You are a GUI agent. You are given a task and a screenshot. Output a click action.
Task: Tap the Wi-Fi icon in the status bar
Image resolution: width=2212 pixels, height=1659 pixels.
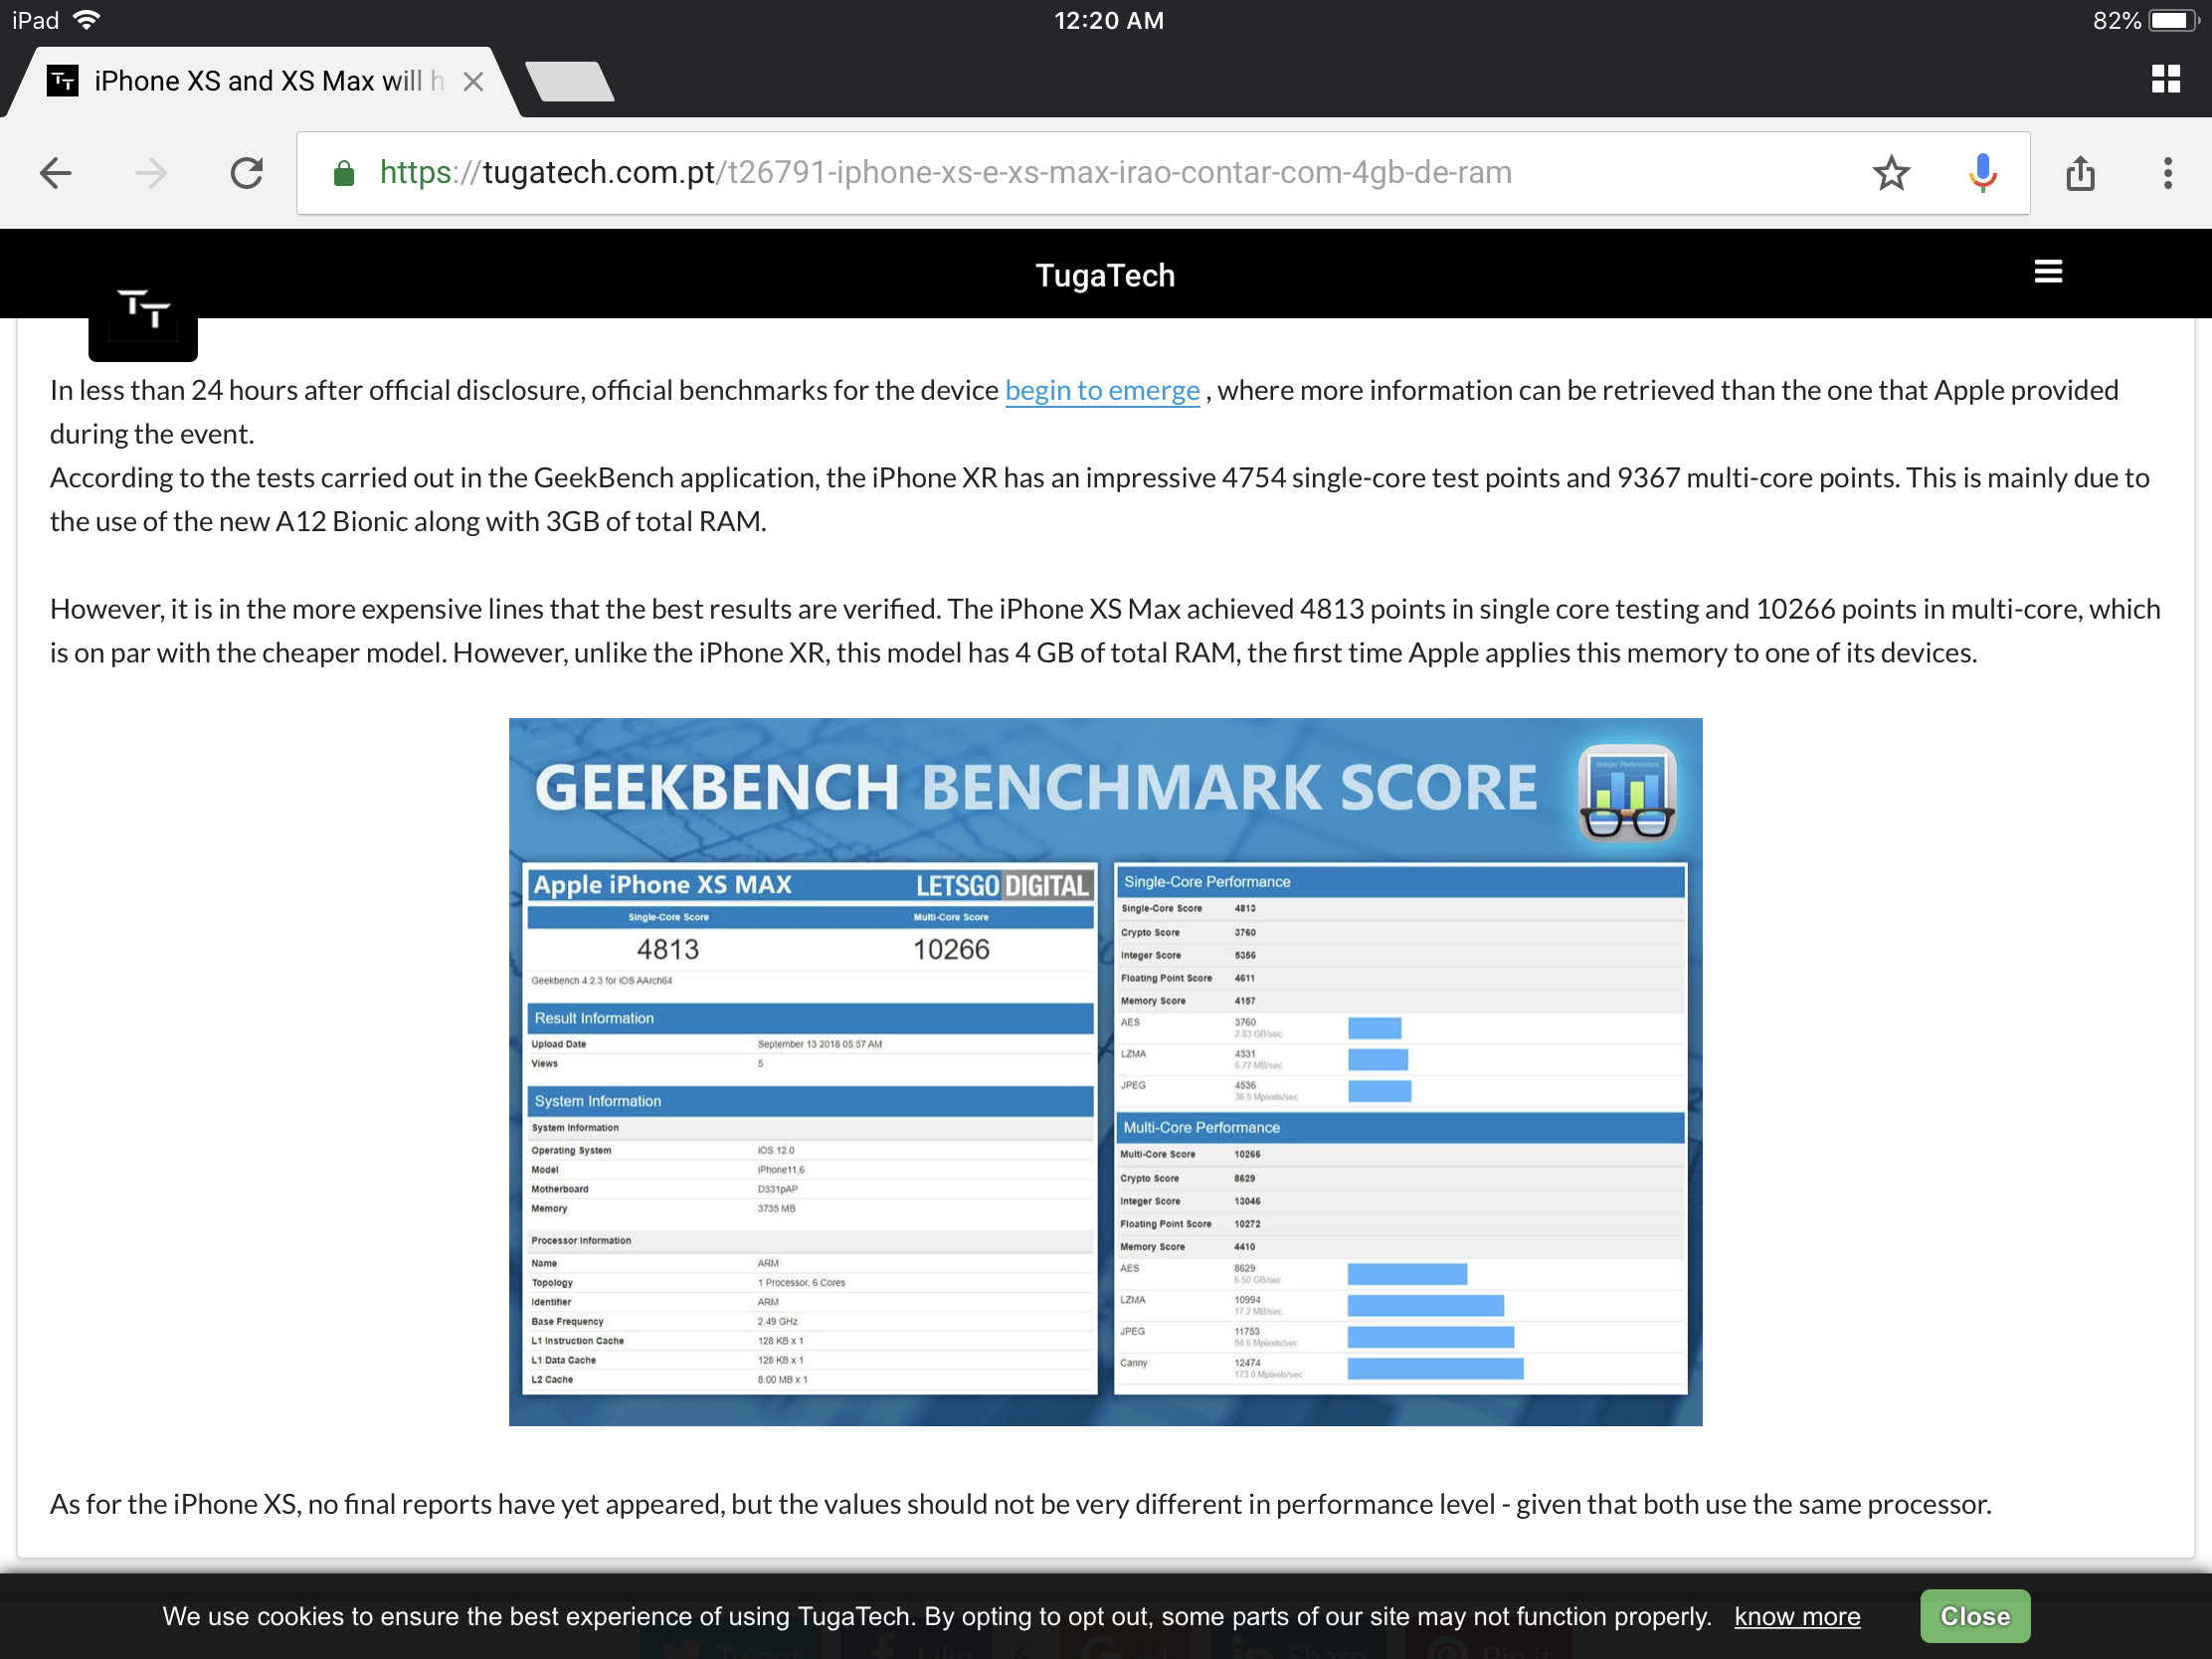point(87,20)
